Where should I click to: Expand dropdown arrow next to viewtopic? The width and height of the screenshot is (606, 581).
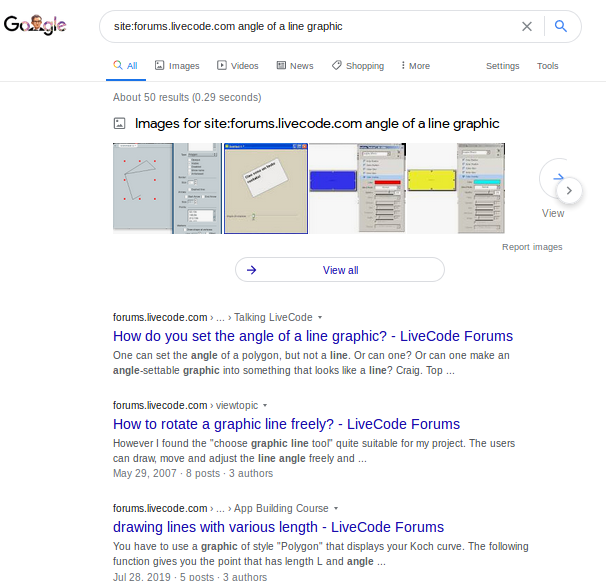pos(265,406)
